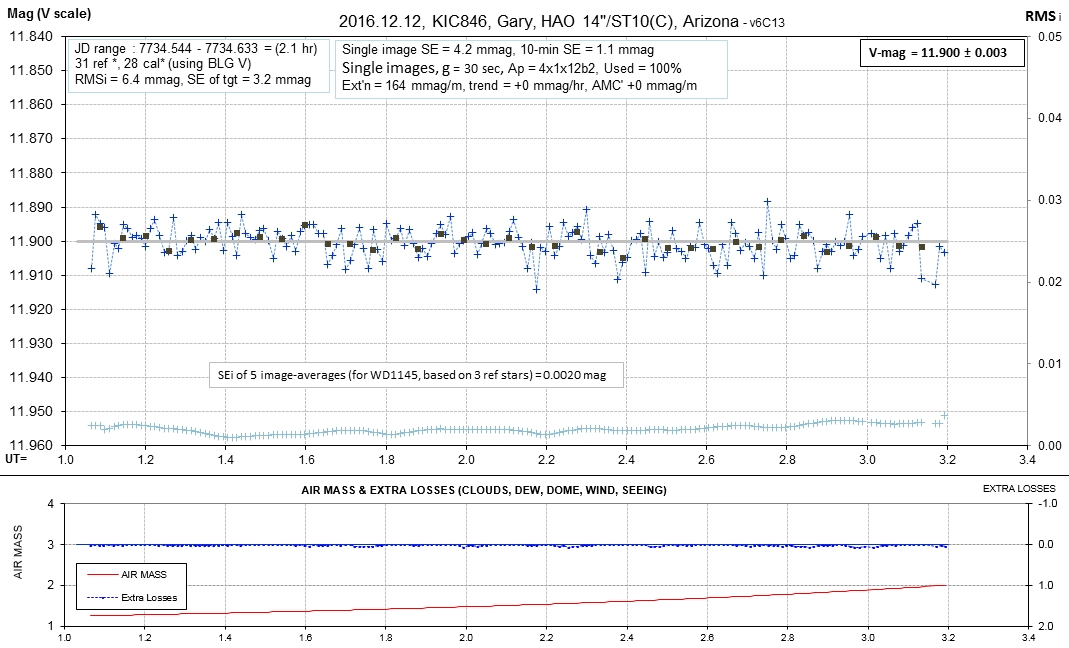Screen dimensions: 1069x648
Task: Click the 11.900 tick on magnitude axis
Action: click(x=31, y=241)
